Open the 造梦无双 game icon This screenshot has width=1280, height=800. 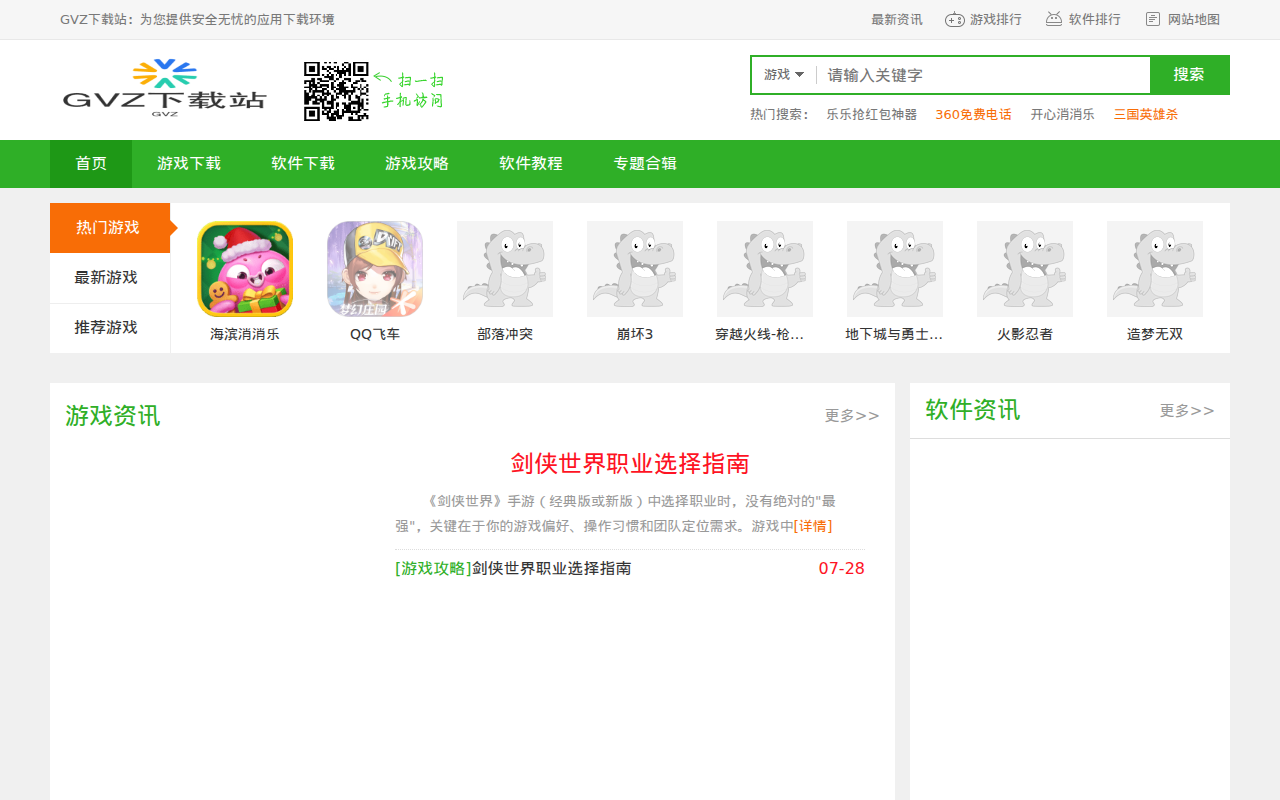pos(1155,269)
